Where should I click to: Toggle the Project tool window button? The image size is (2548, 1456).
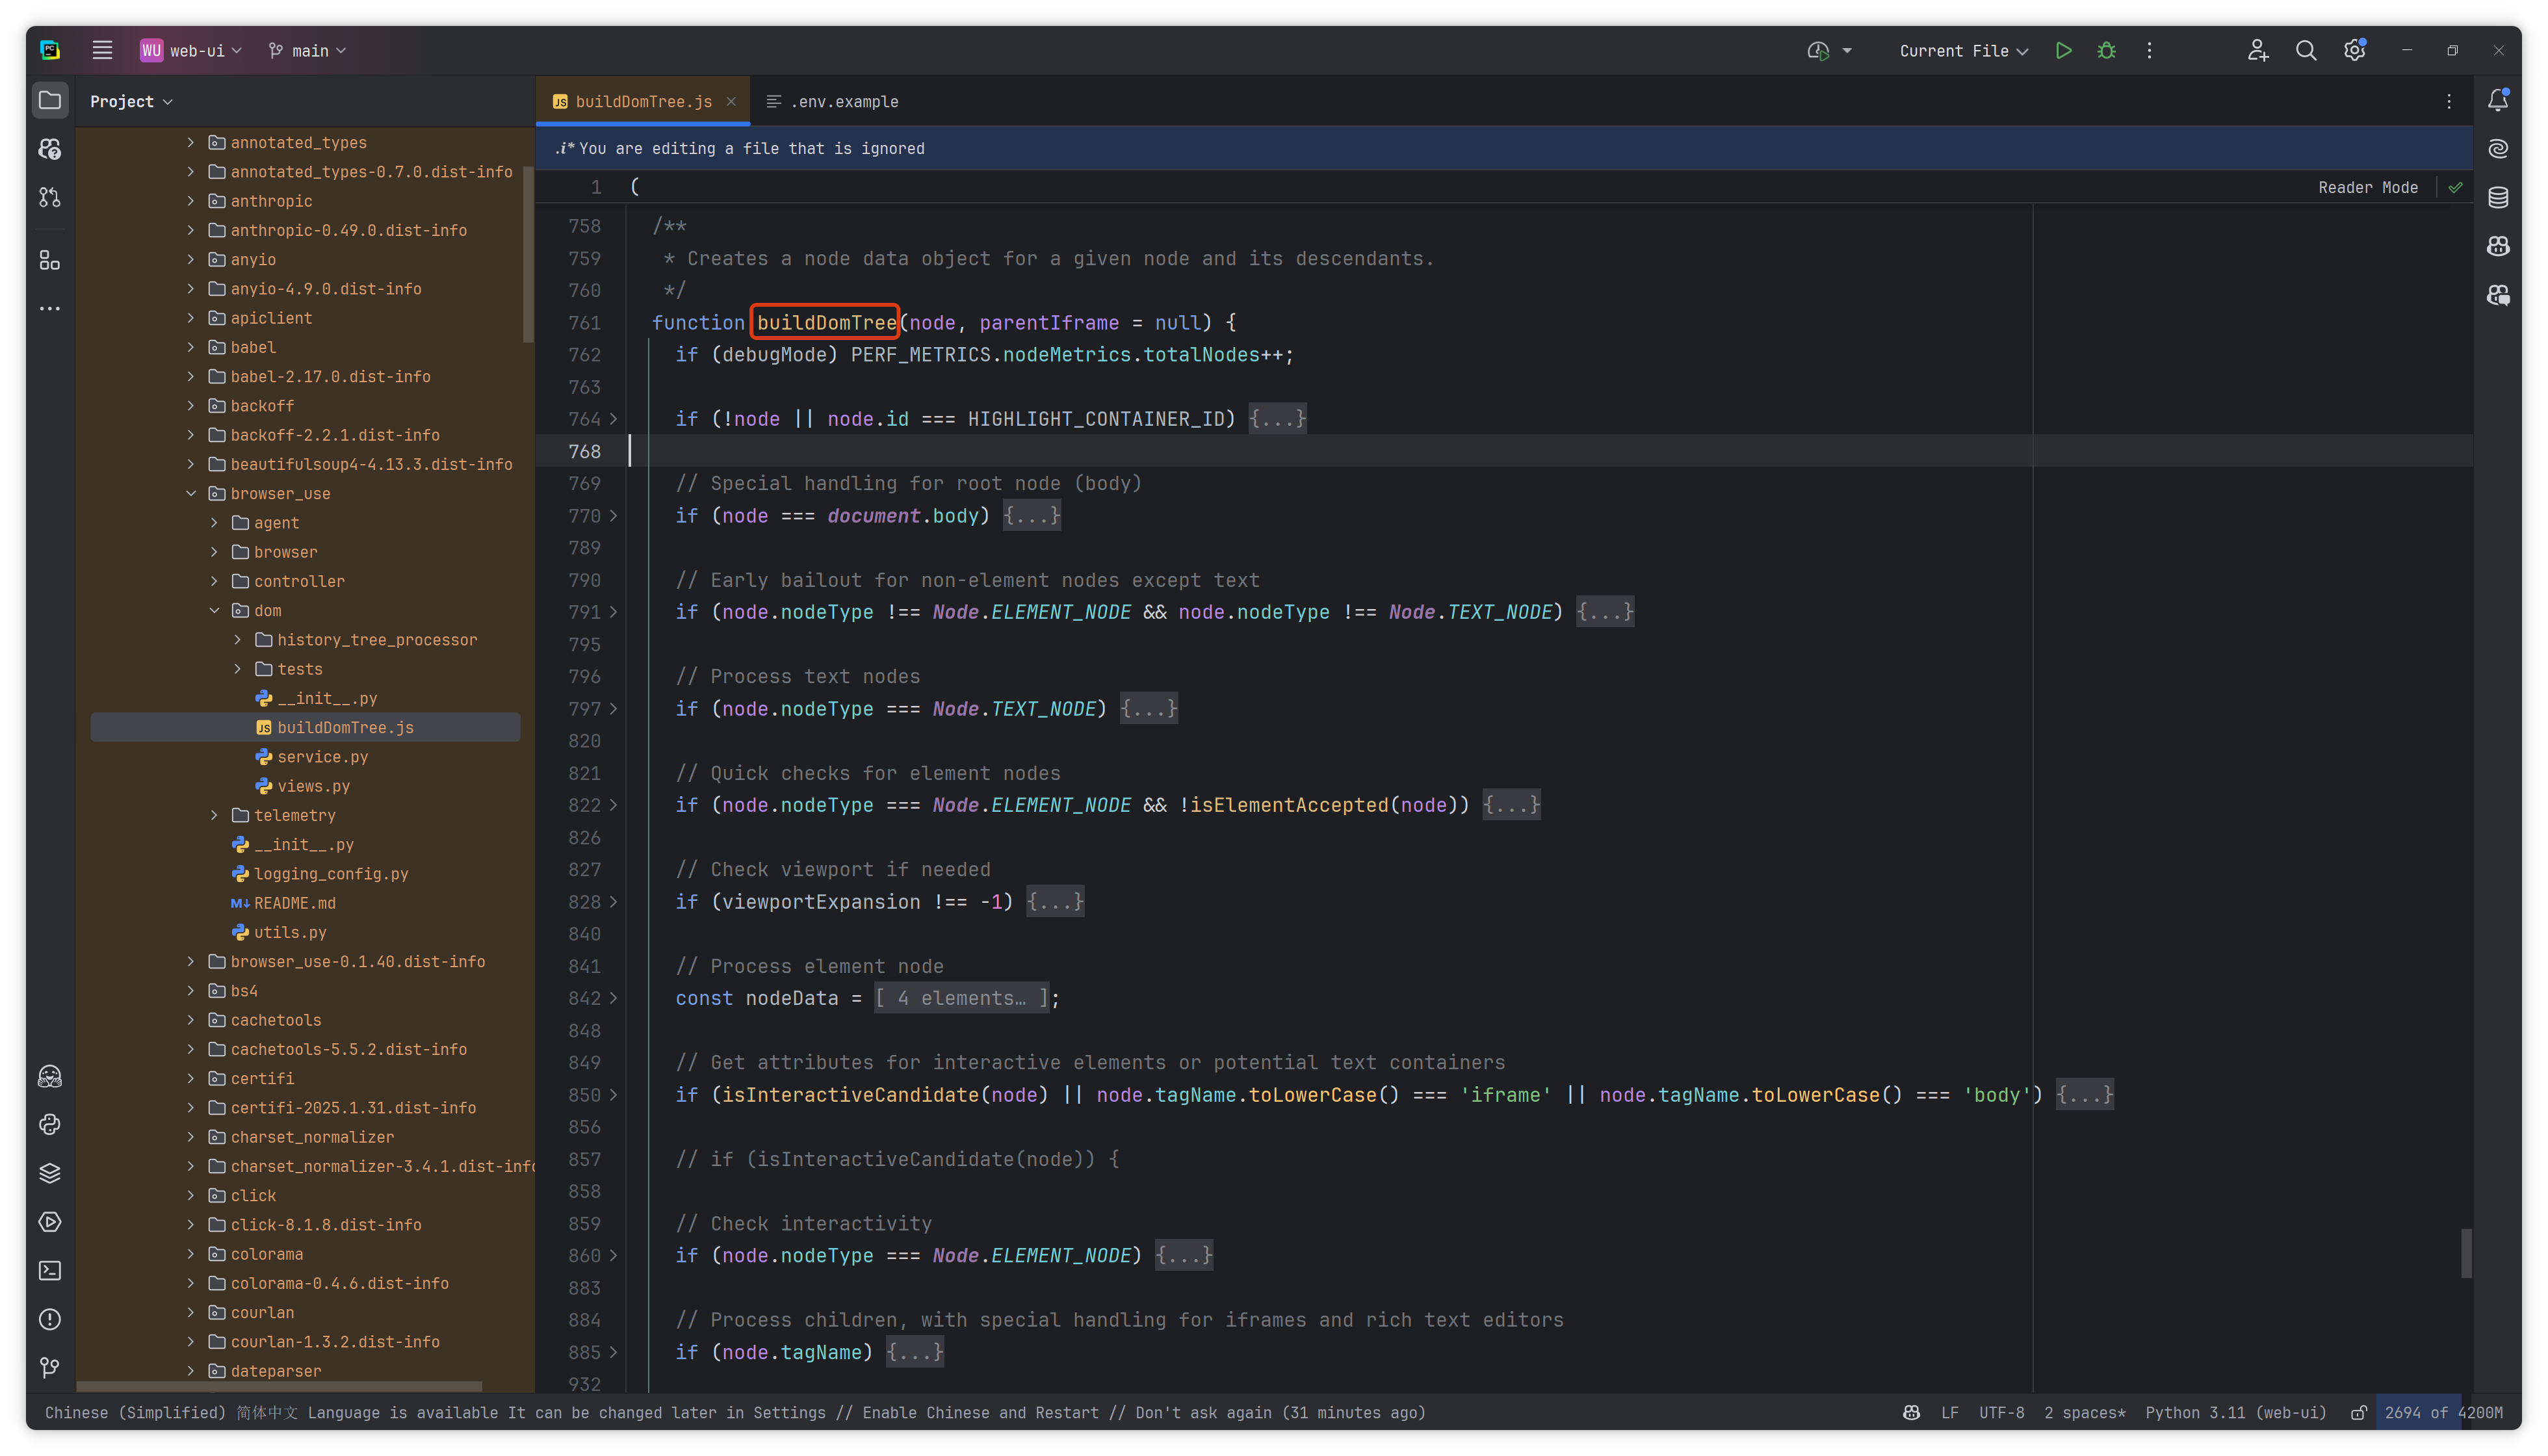coord(50,100)
